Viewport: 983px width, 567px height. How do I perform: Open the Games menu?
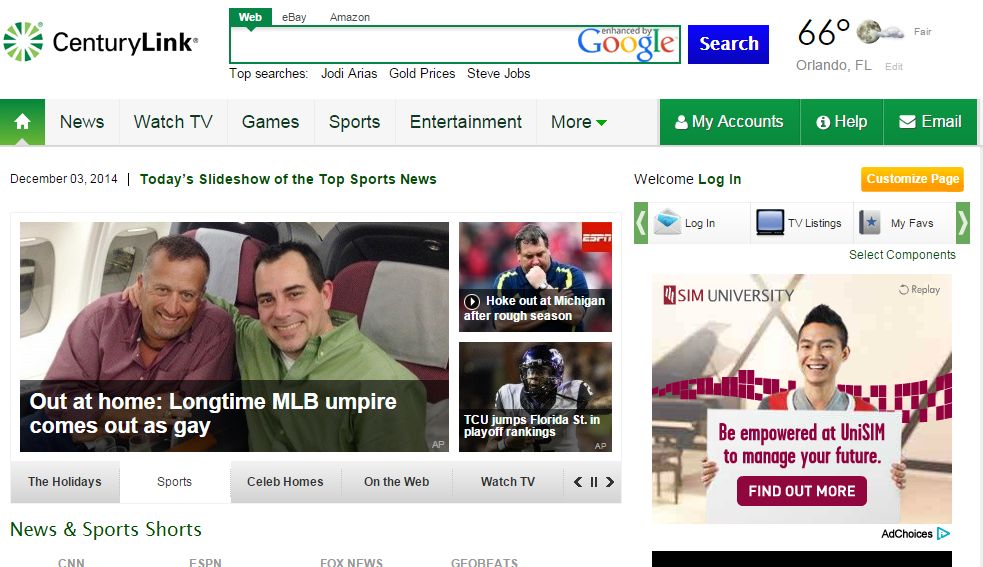tap(271, 122)
